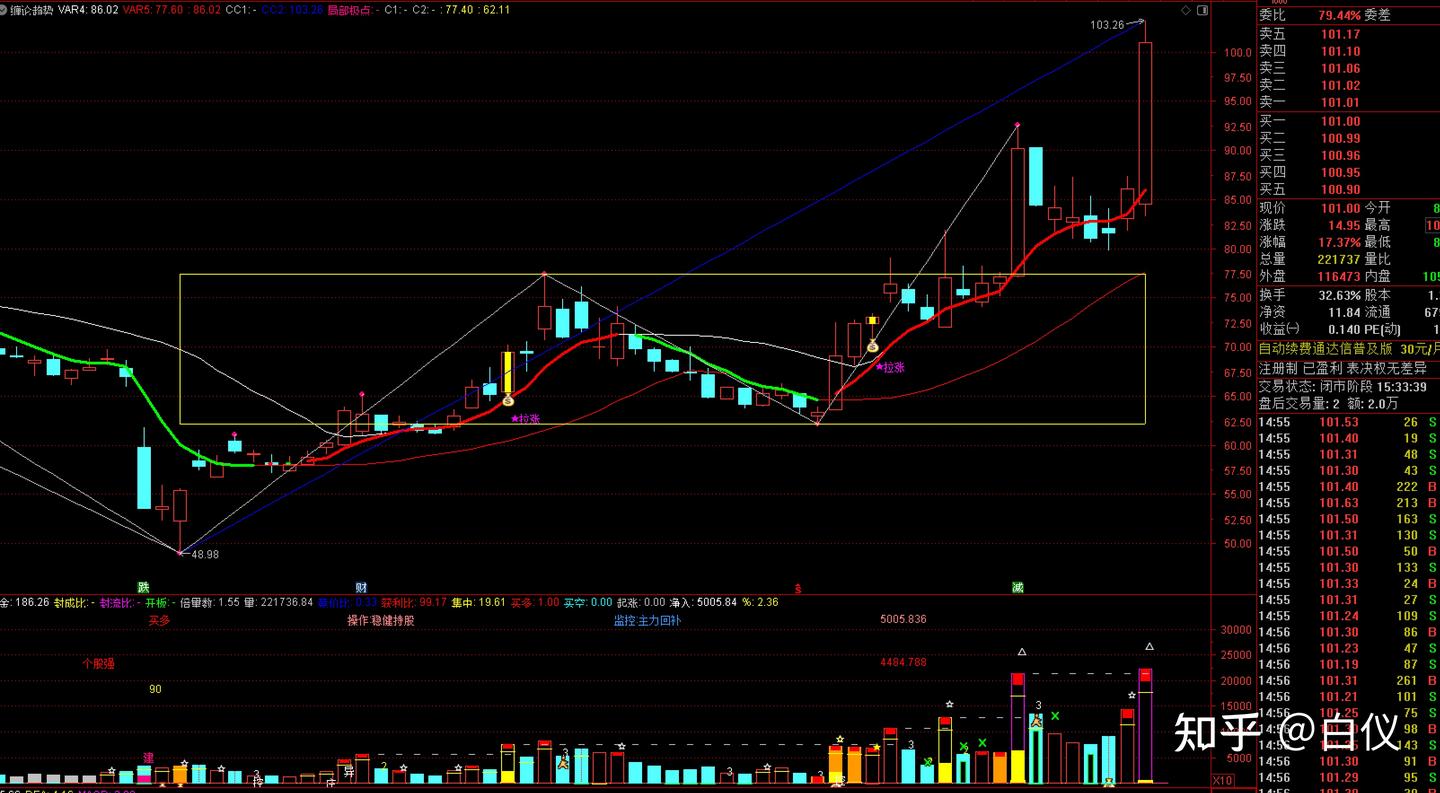Click the 现价 value 101.00
The width and height of the screenshot is (1440, 793).
coord(1340,209)
